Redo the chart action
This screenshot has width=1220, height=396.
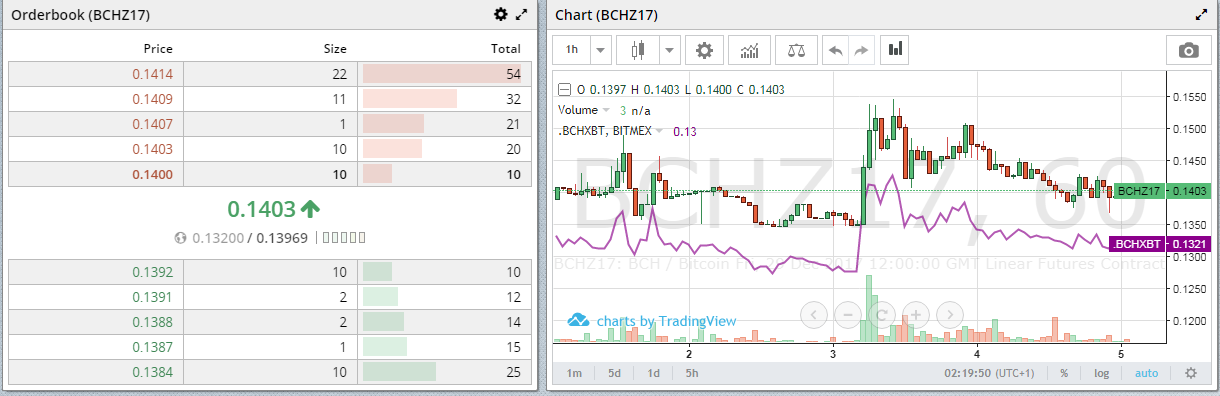pos(861,49)
